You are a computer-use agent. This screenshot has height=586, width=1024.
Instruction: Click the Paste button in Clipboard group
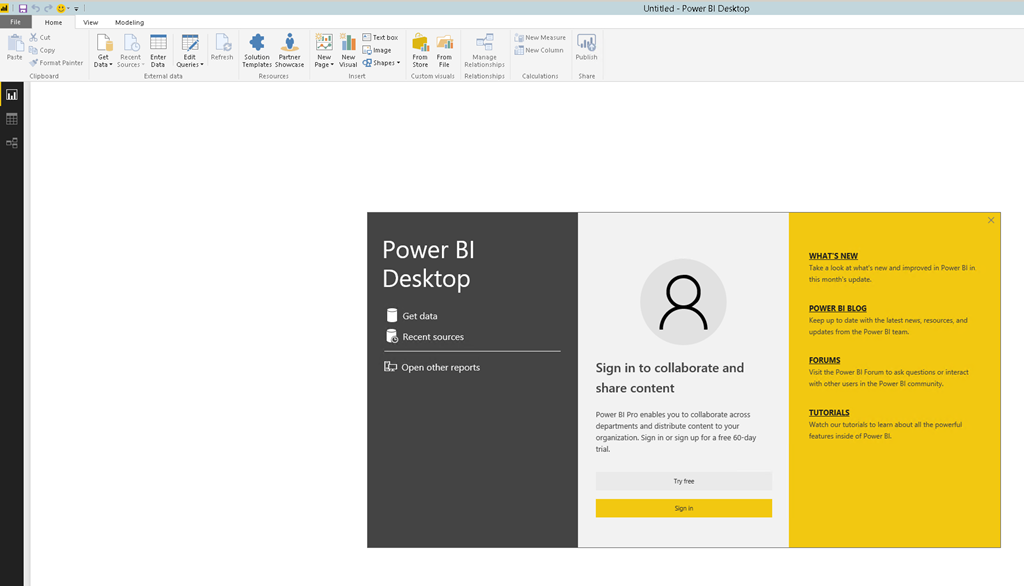[x=14, y=48]
